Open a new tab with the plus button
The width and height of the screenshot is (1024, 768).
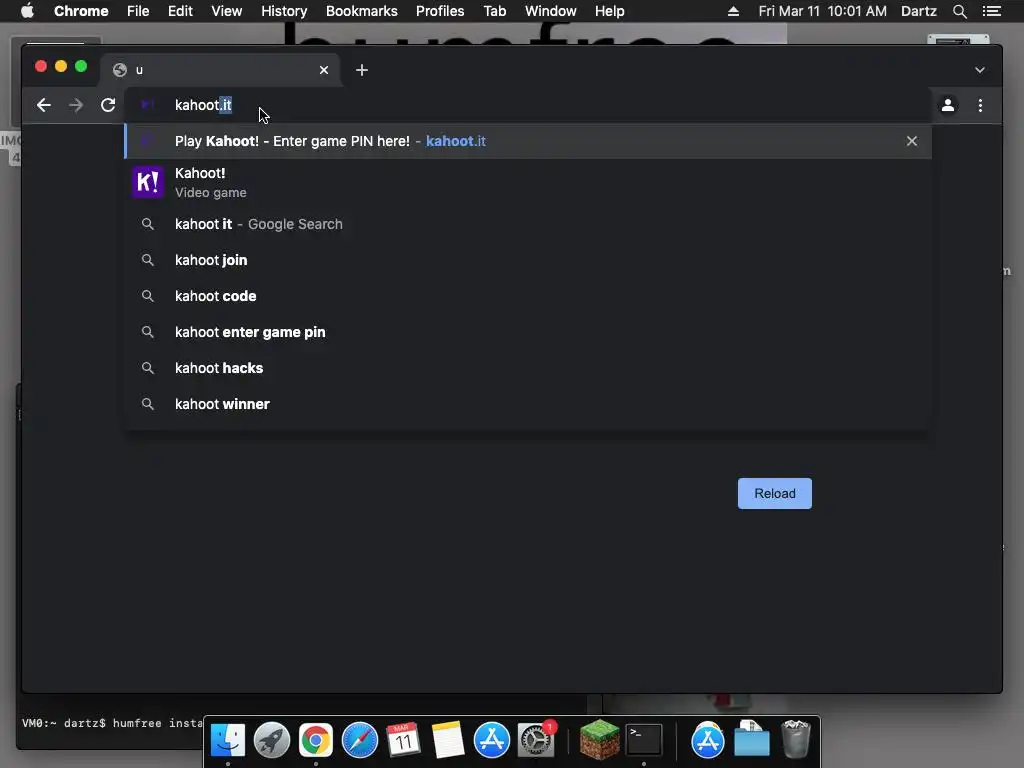(362, 70)
